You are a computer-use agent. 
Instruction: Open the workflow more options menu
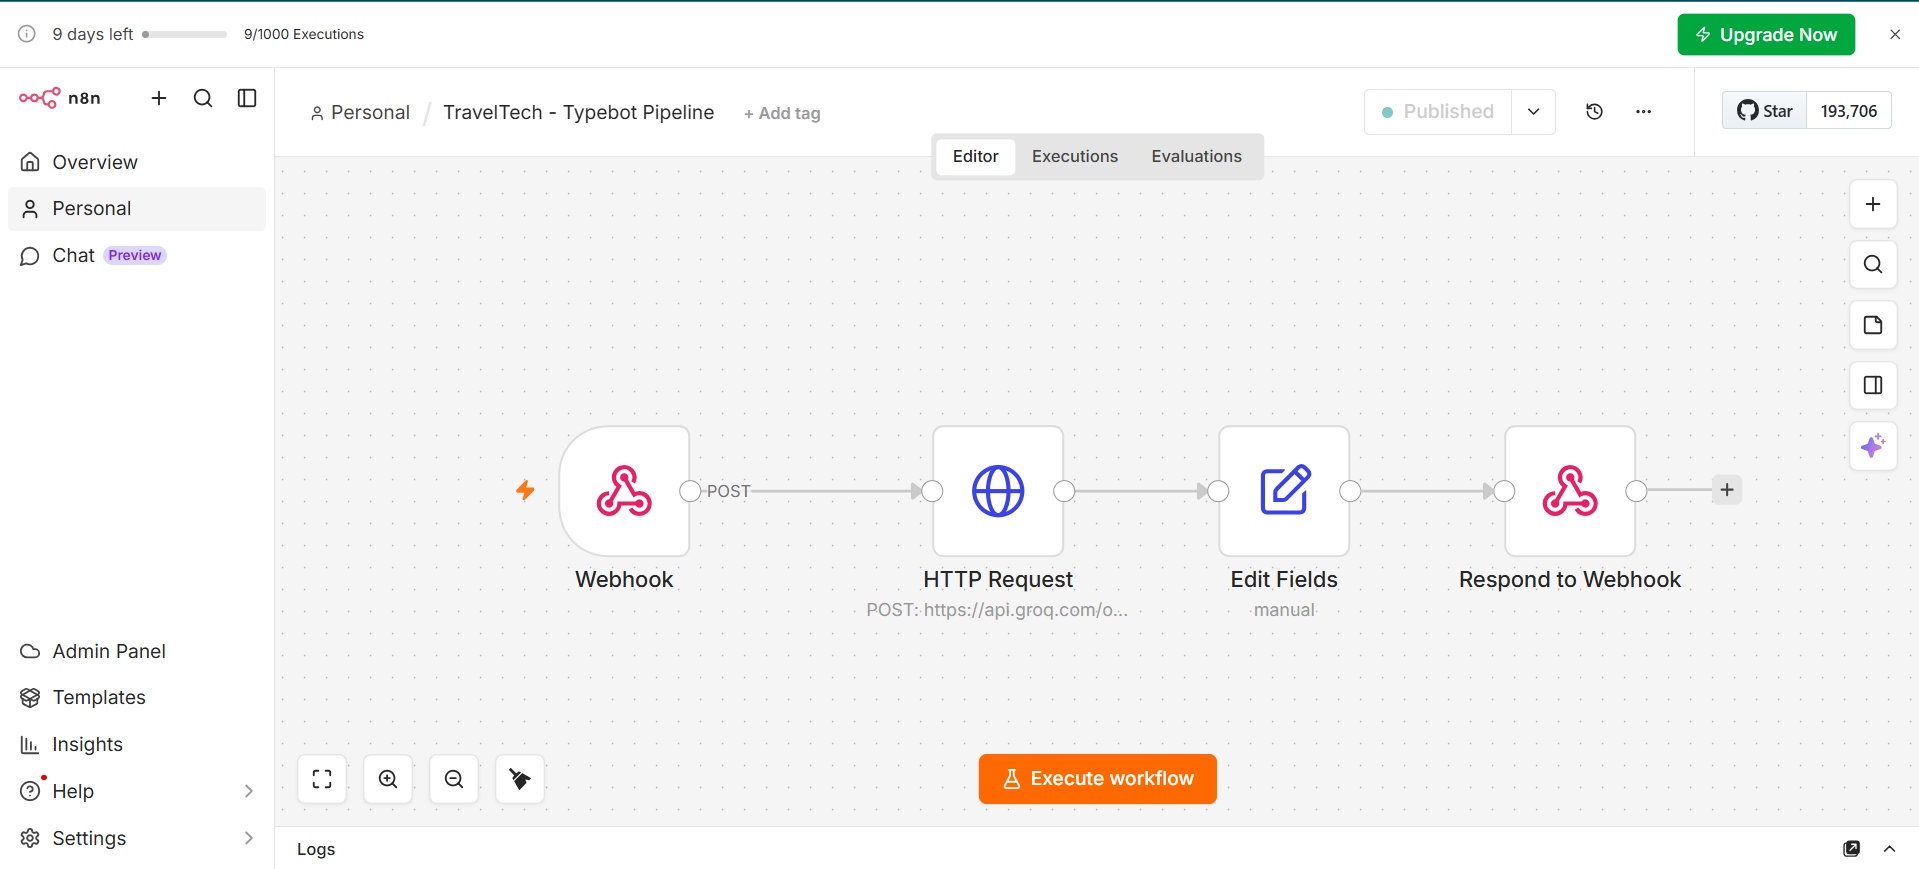coord(1643,112)
